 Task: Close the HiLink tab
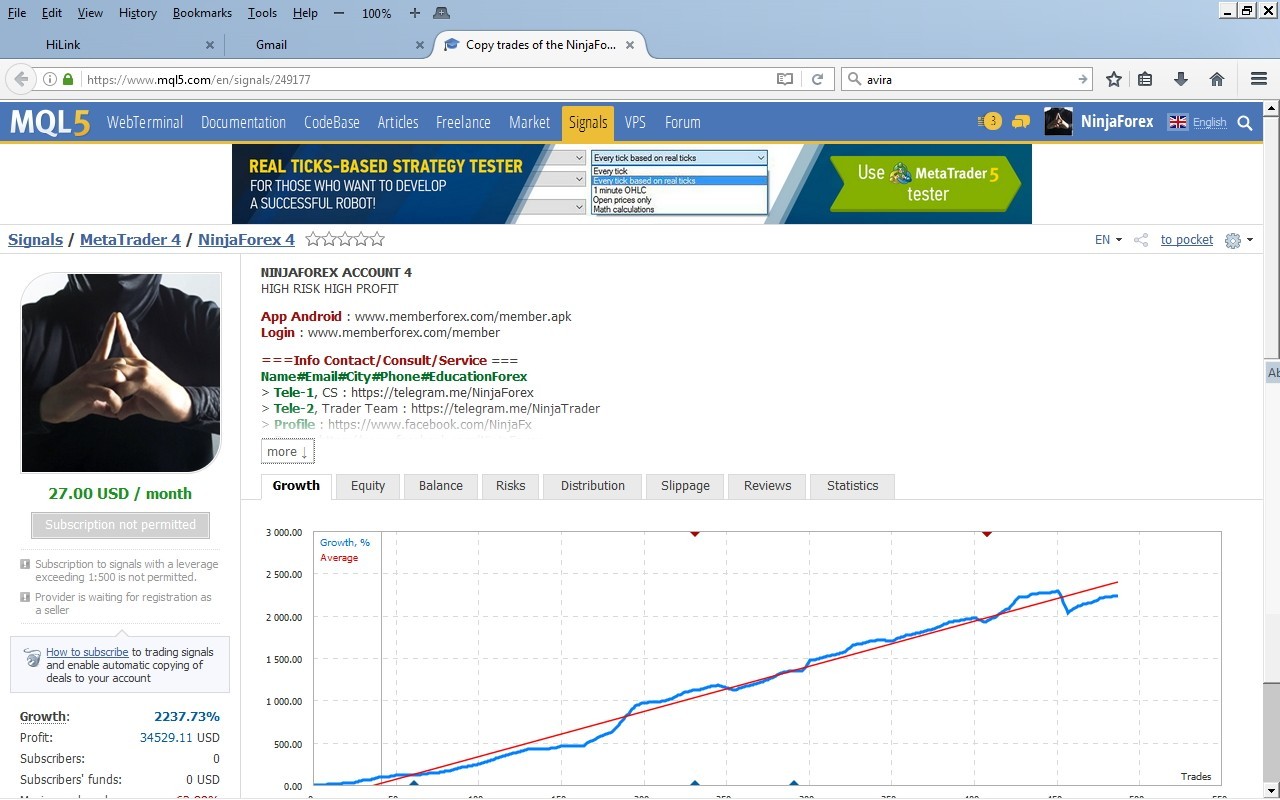point(210,45)
